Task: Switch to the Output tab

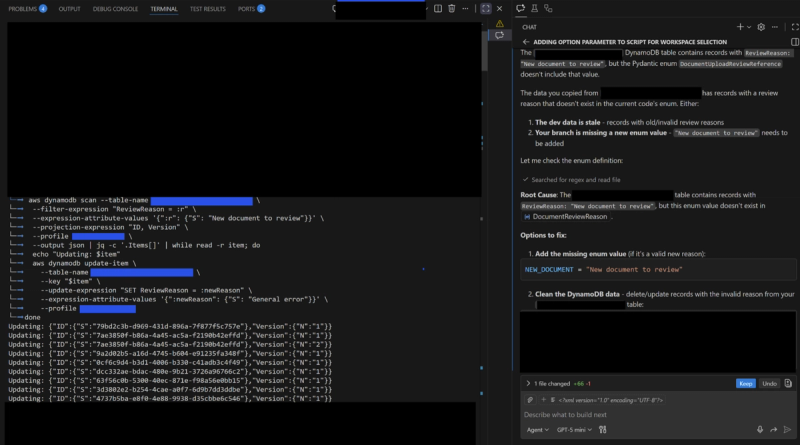Action: 69,9
